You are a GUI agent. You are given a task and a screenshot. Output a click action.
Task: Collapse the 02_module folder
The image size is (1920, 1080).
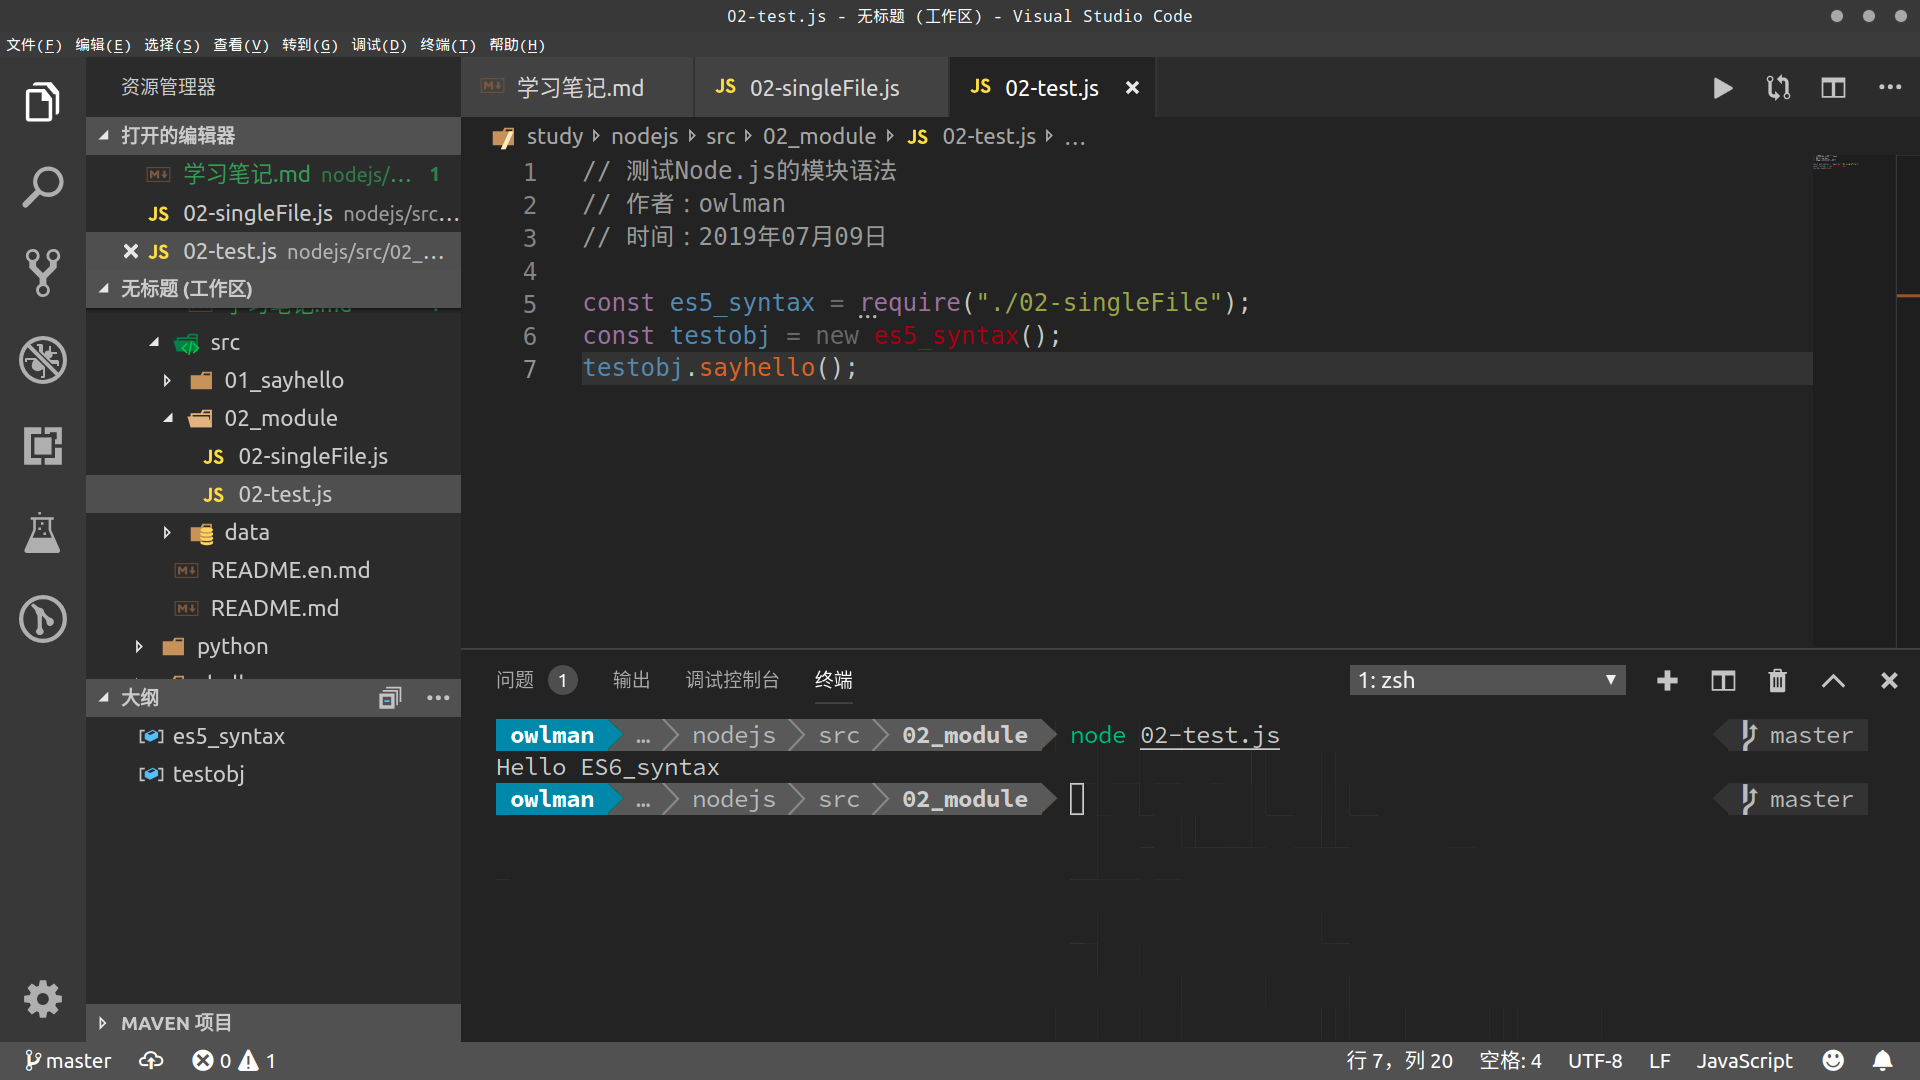pos(168,419)
